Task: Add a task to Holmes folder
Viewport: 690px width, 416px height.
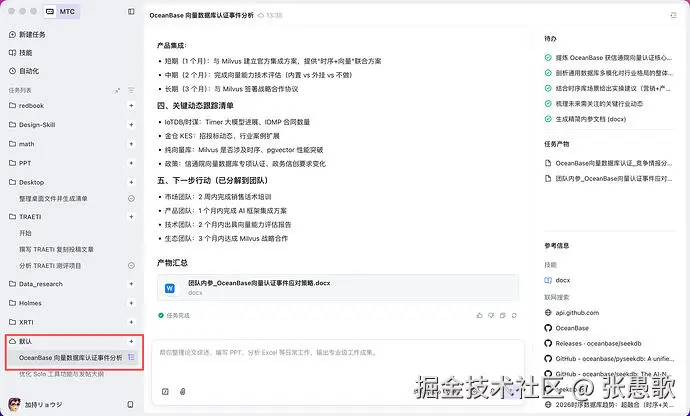Action: 131,303
